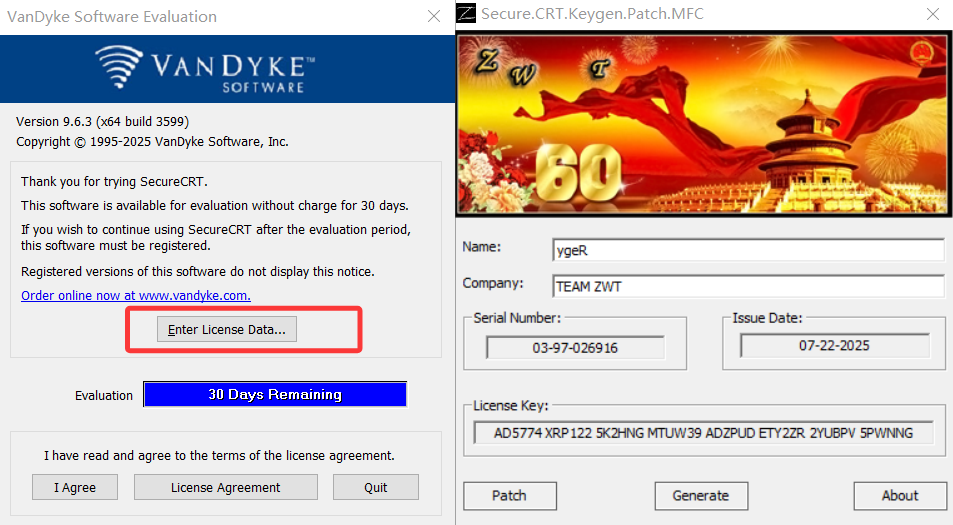Click the Serial Number field 03-97-026916
This screenshot has height=525, width=953.
coord(575,348)
